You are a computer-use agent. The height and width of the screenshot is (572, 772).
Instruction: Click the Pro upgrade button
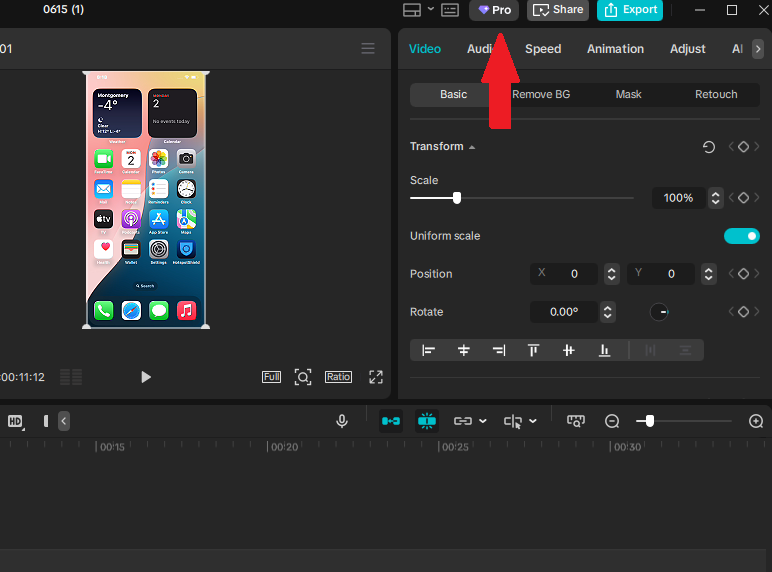coord(494,10)
